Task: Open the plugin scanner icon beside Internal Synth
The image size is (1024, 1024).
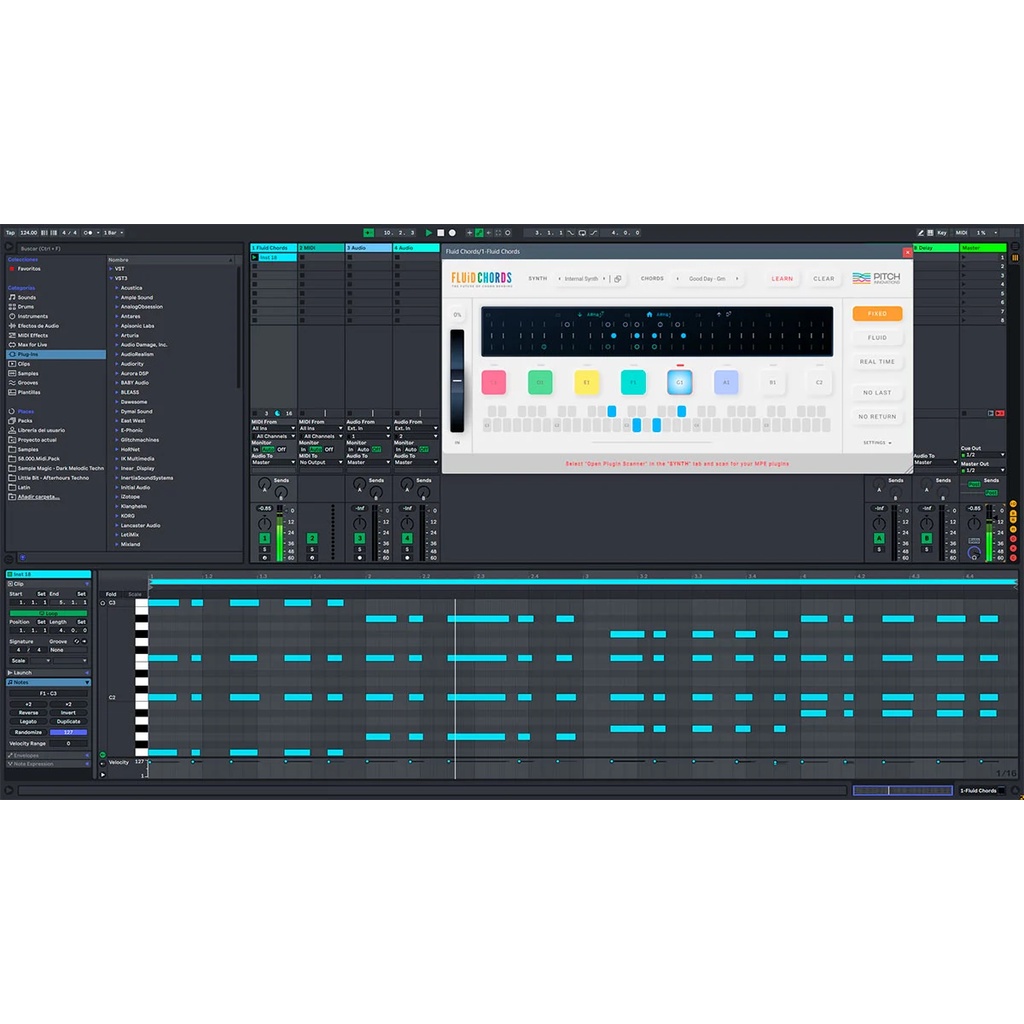Action: [x=618, y=279]
